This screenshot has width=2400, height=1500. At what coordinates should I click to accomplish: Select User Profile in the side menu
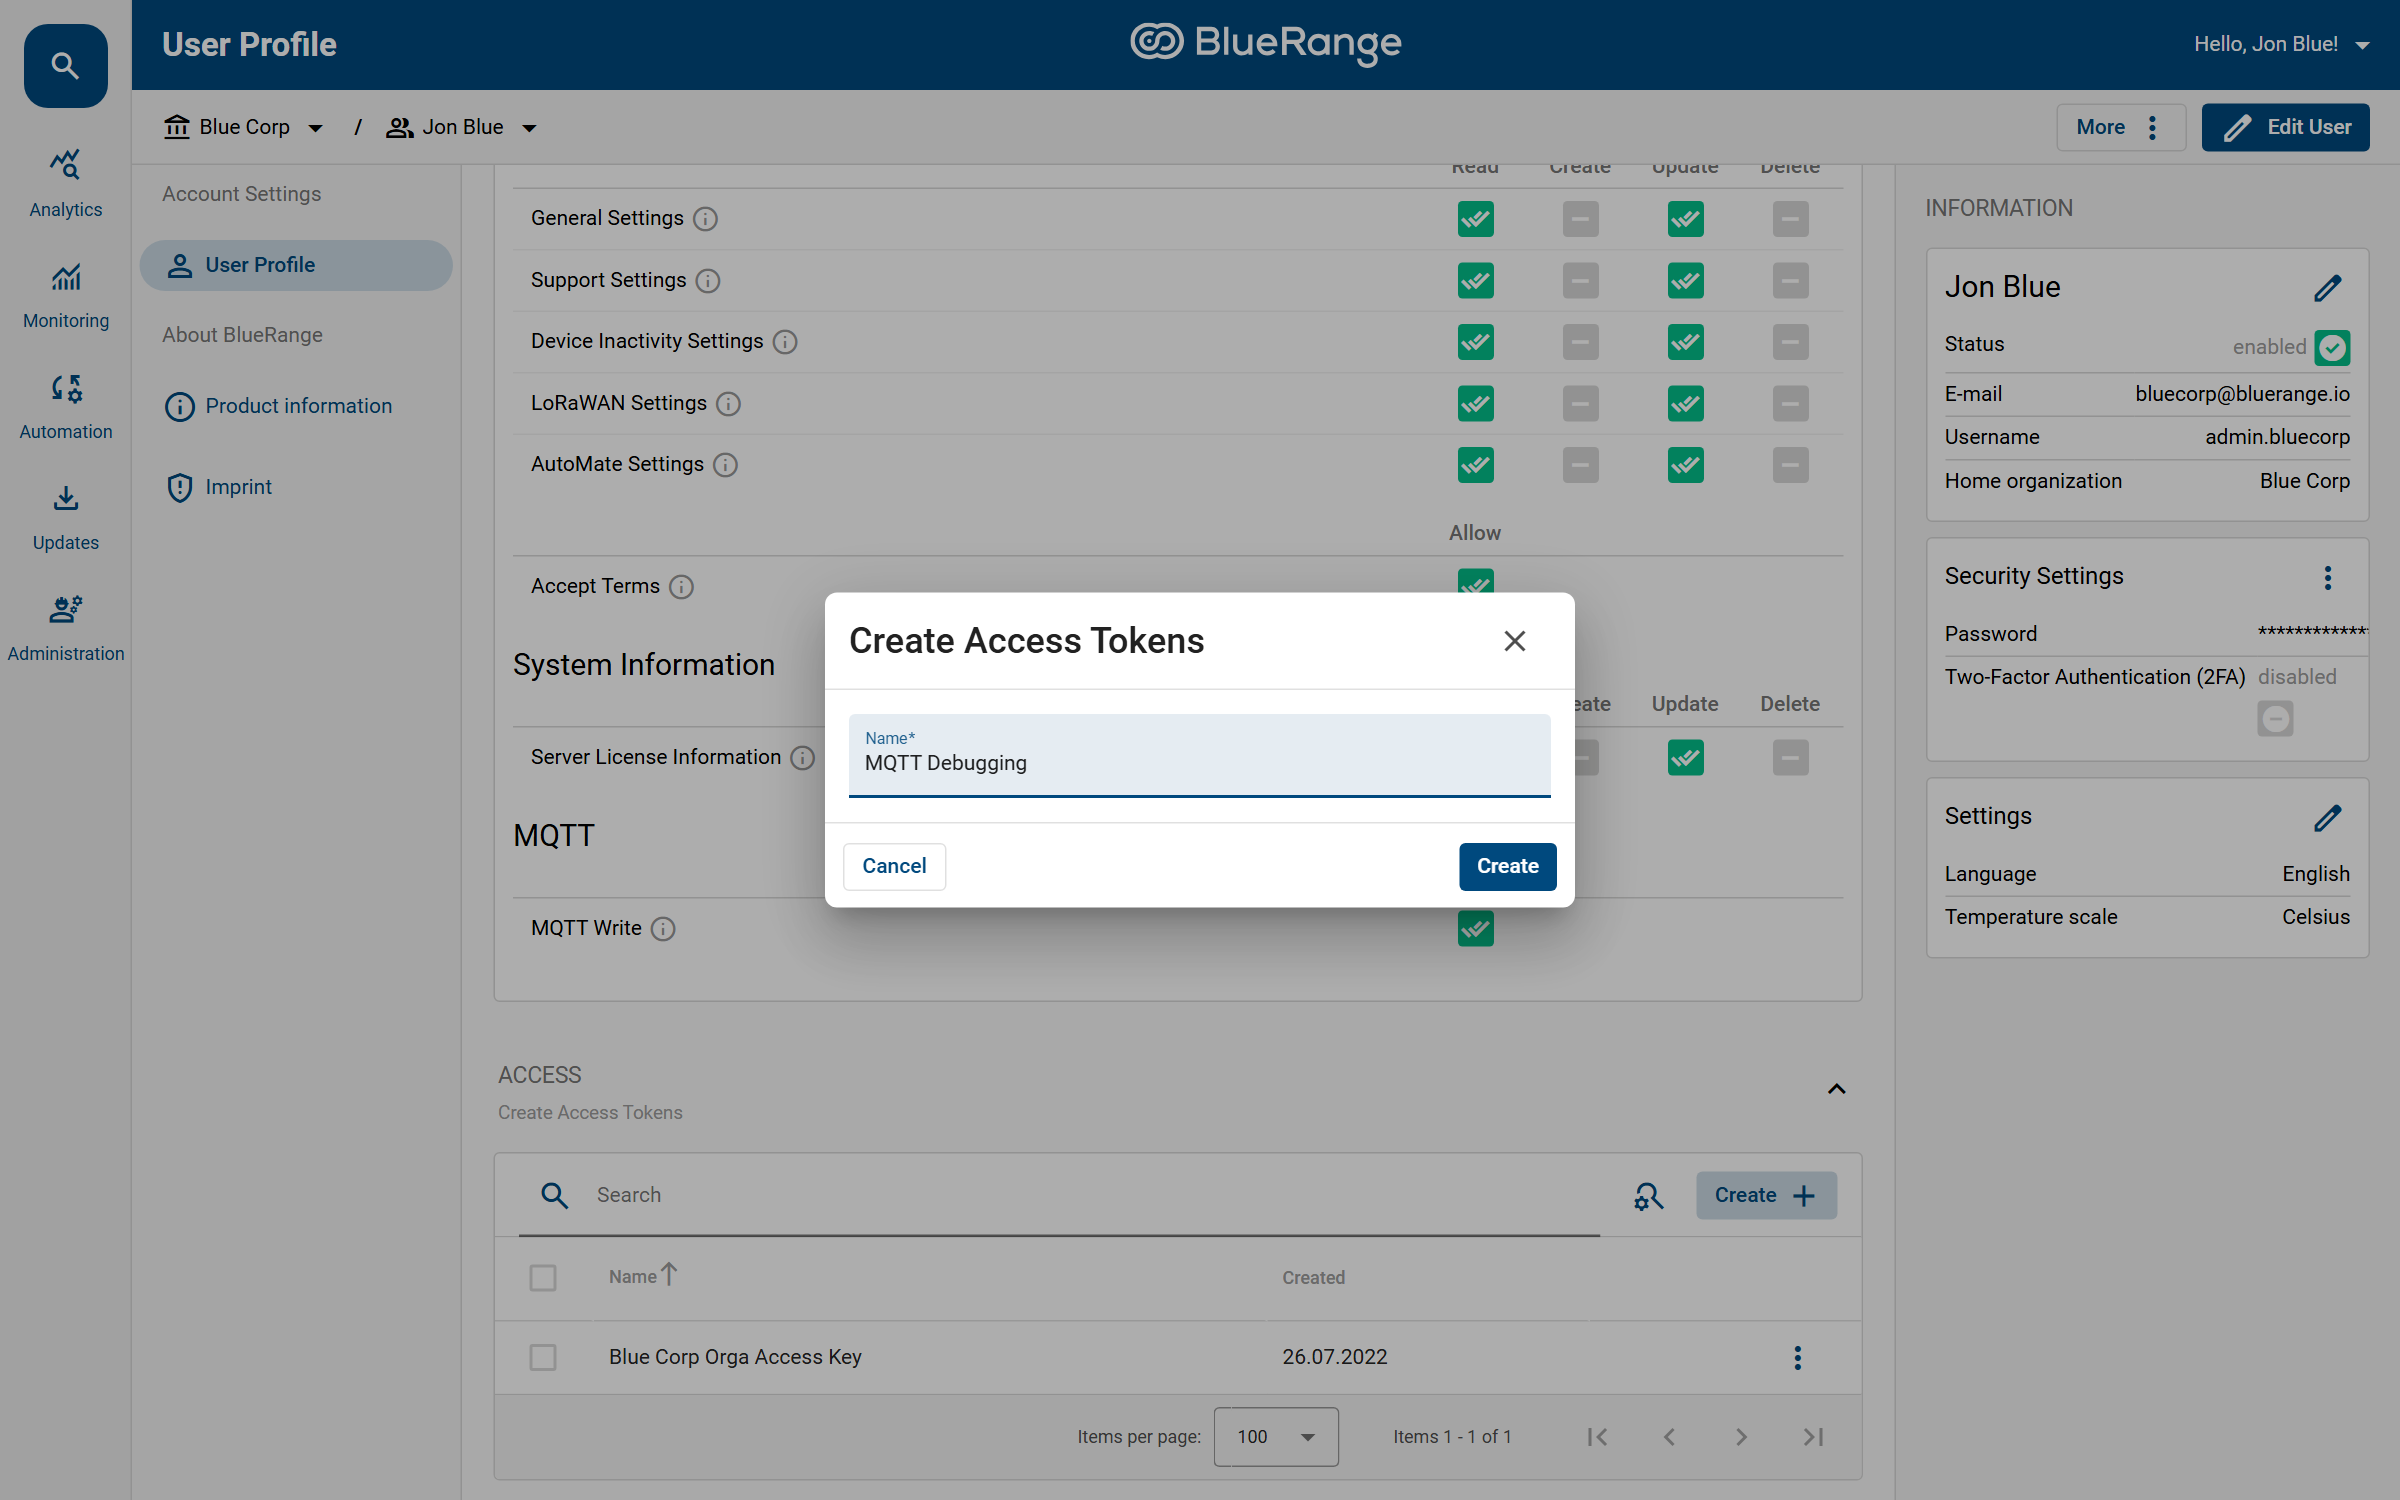point(296,265)
